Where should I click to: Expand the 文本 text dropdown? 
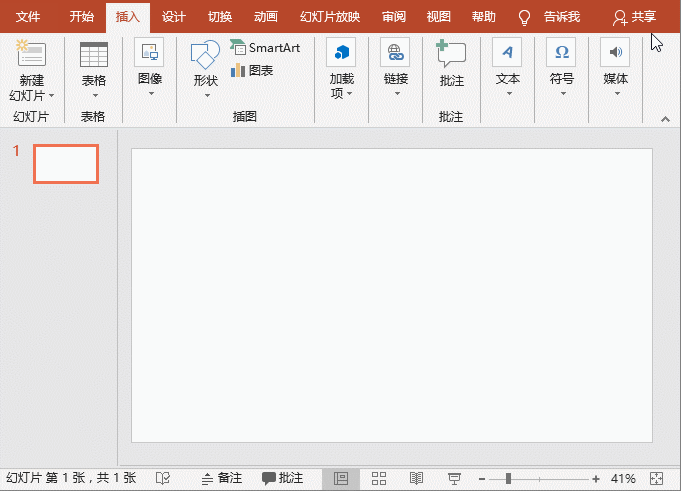pos(507,95)
